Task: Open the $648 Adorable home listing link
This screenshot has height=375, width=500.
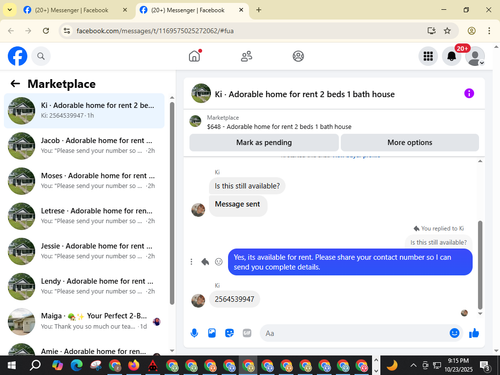Action: 279,127
